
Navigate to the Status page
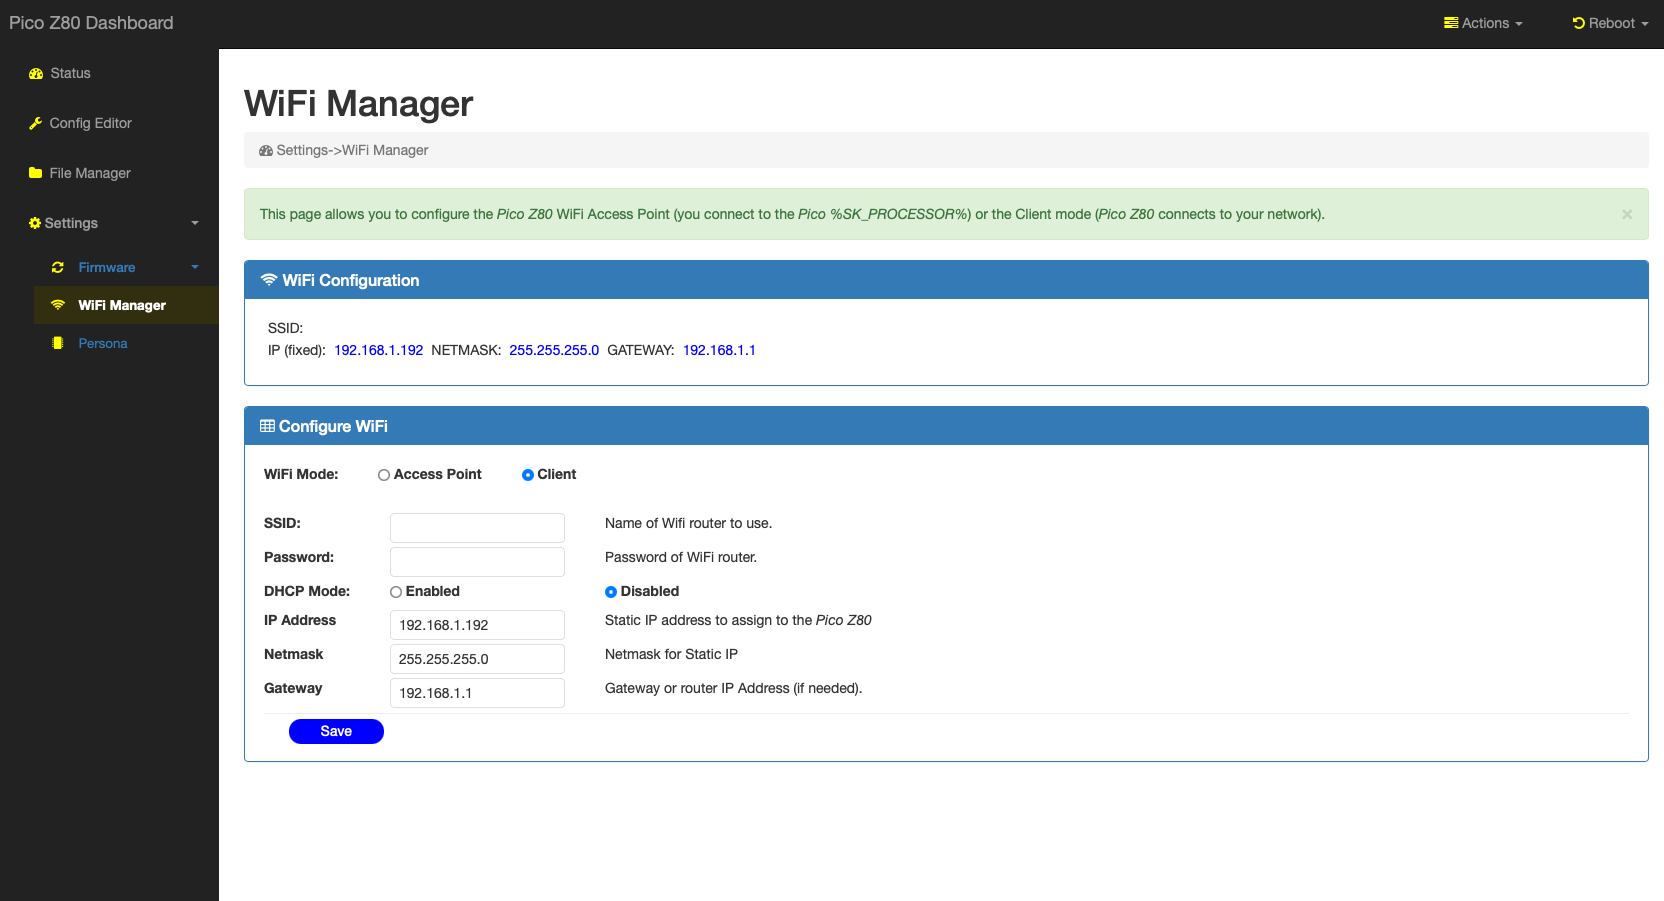tap(69, 73)
